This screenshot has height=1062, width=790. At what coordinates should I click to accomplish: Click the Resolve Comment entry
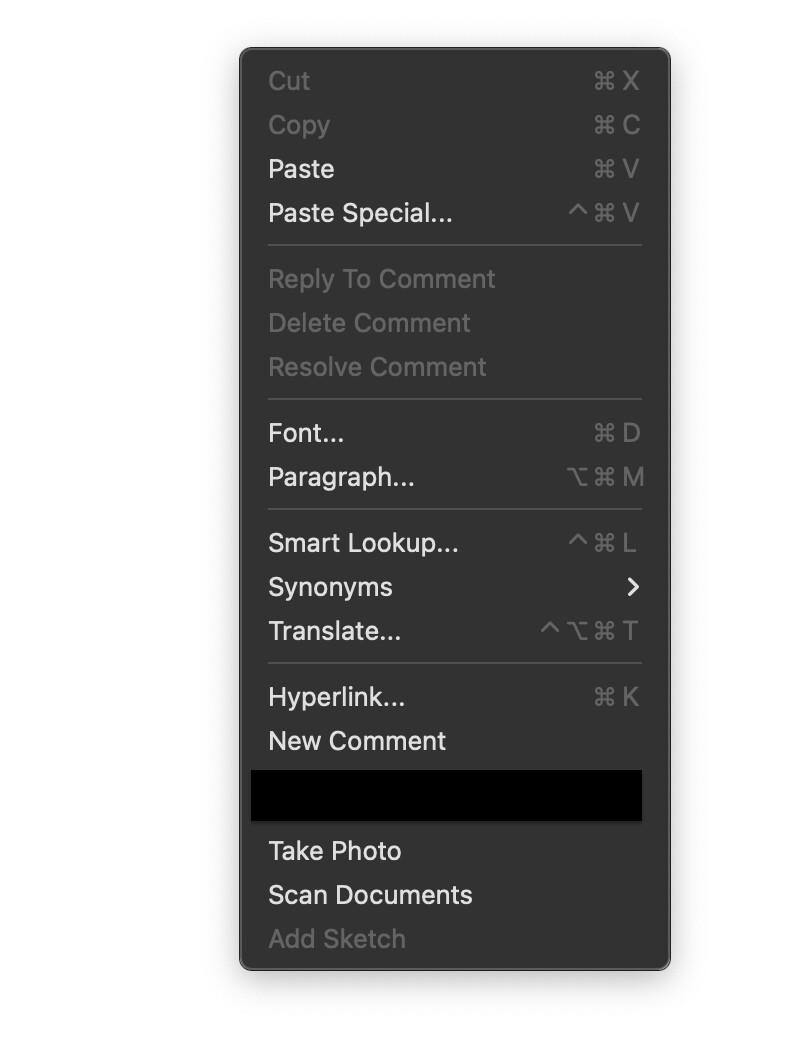[455, 366]
